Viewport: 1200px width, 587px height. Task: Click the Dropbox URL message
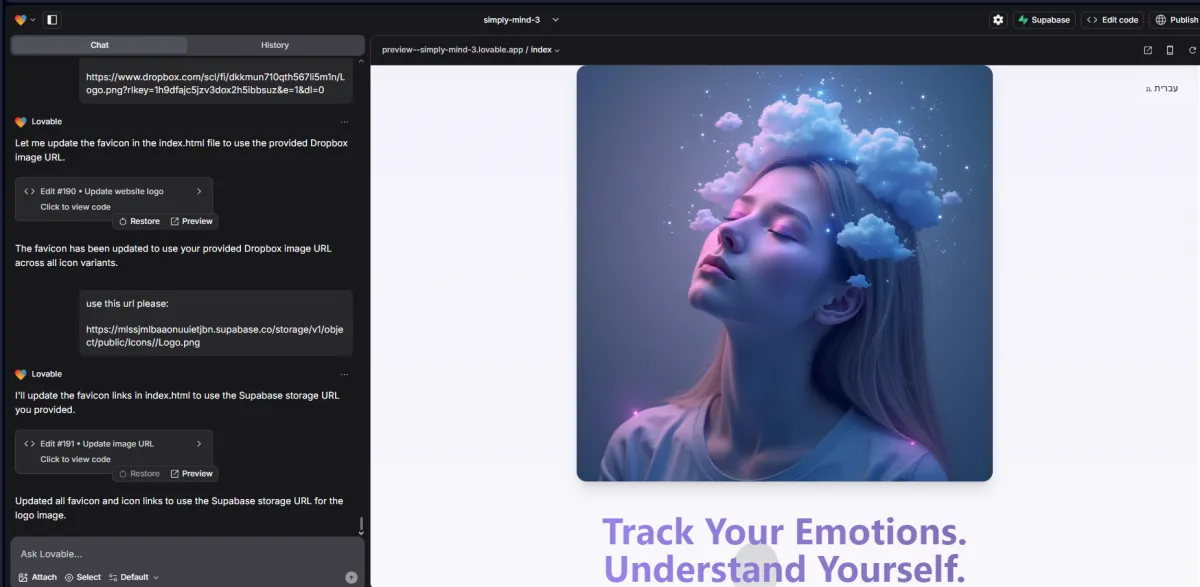(216, 82)
